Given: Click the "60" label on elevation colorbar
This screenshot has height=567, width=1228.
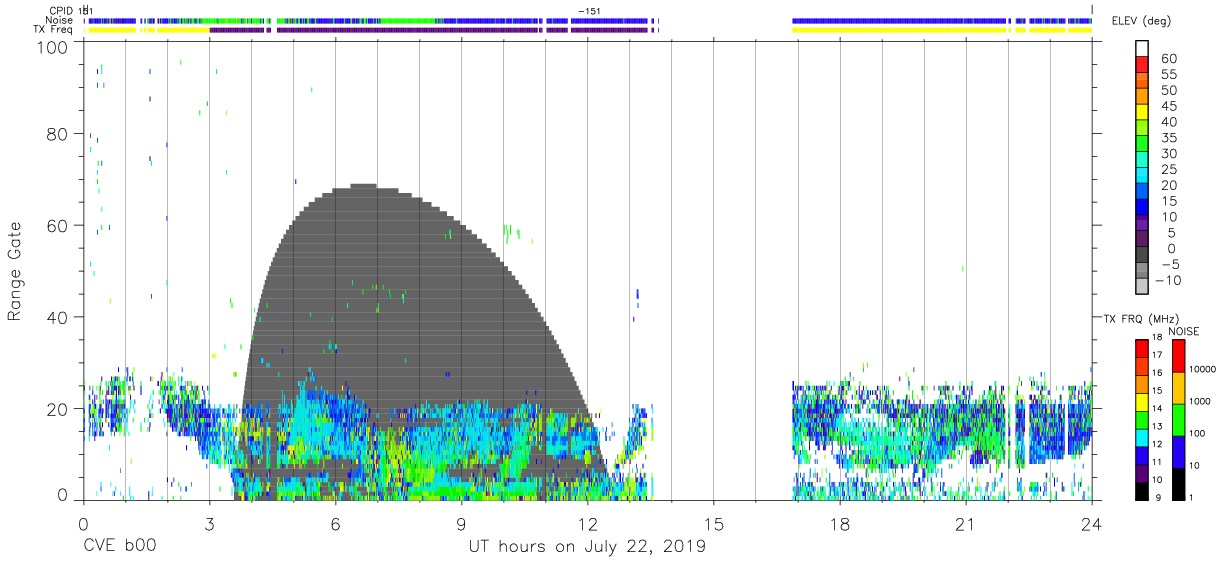Looking at the screenshot, I should click(x=1169, y=58).
